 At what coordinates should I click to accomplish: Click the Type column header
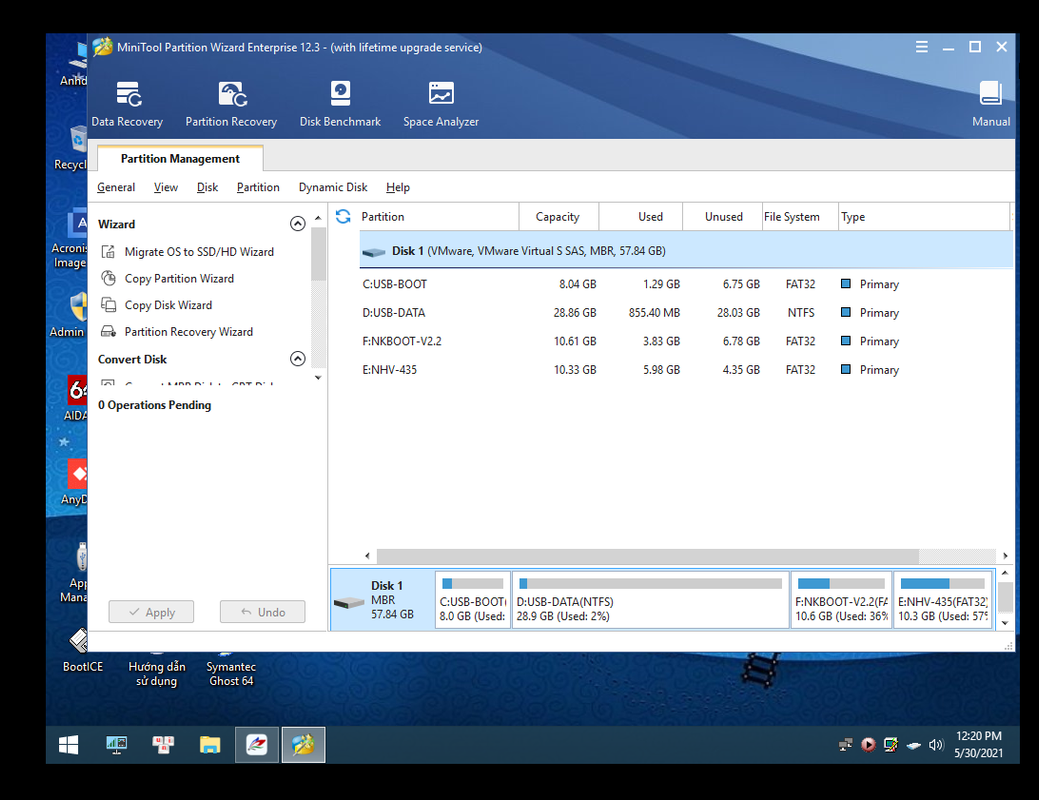click(x=924, y=217)
